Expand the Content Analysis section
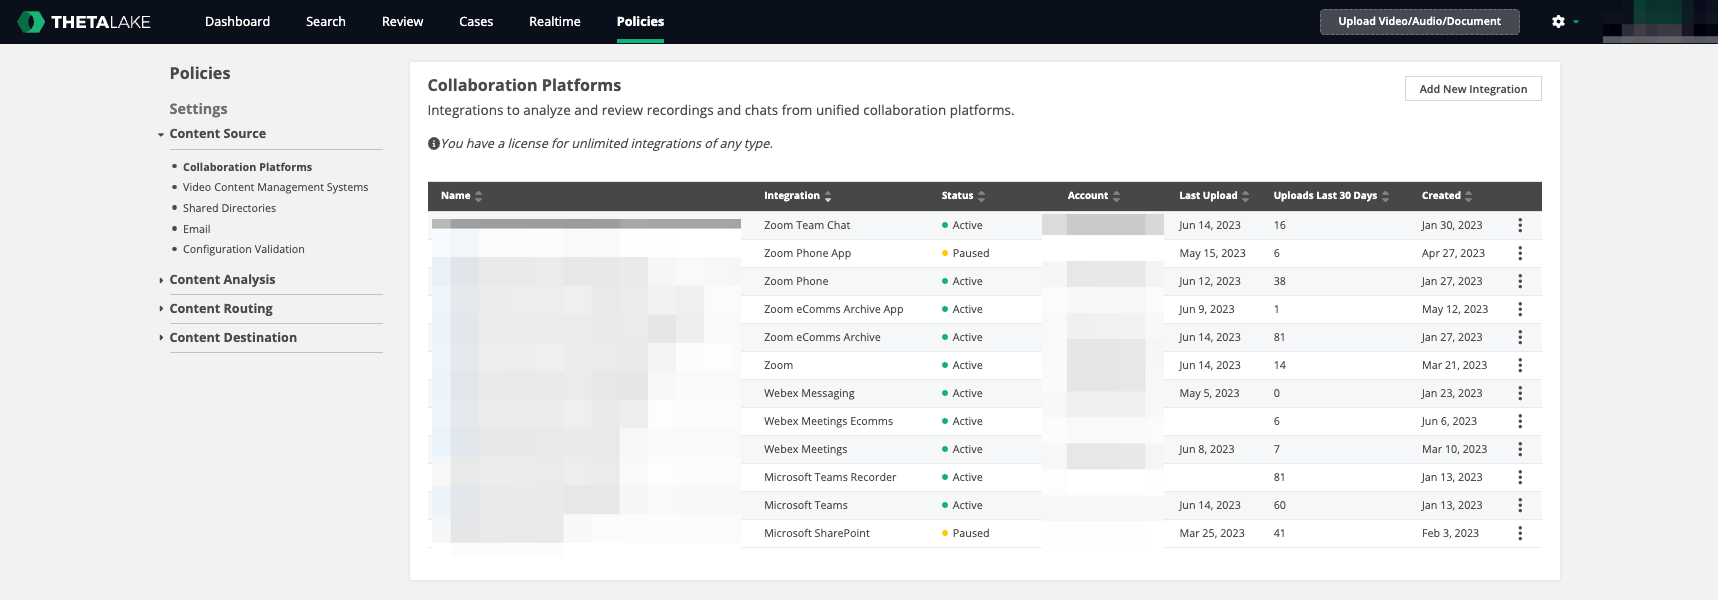Viewport: 1718px width, 600px height. pyautogui.click(x=222, y=279)
